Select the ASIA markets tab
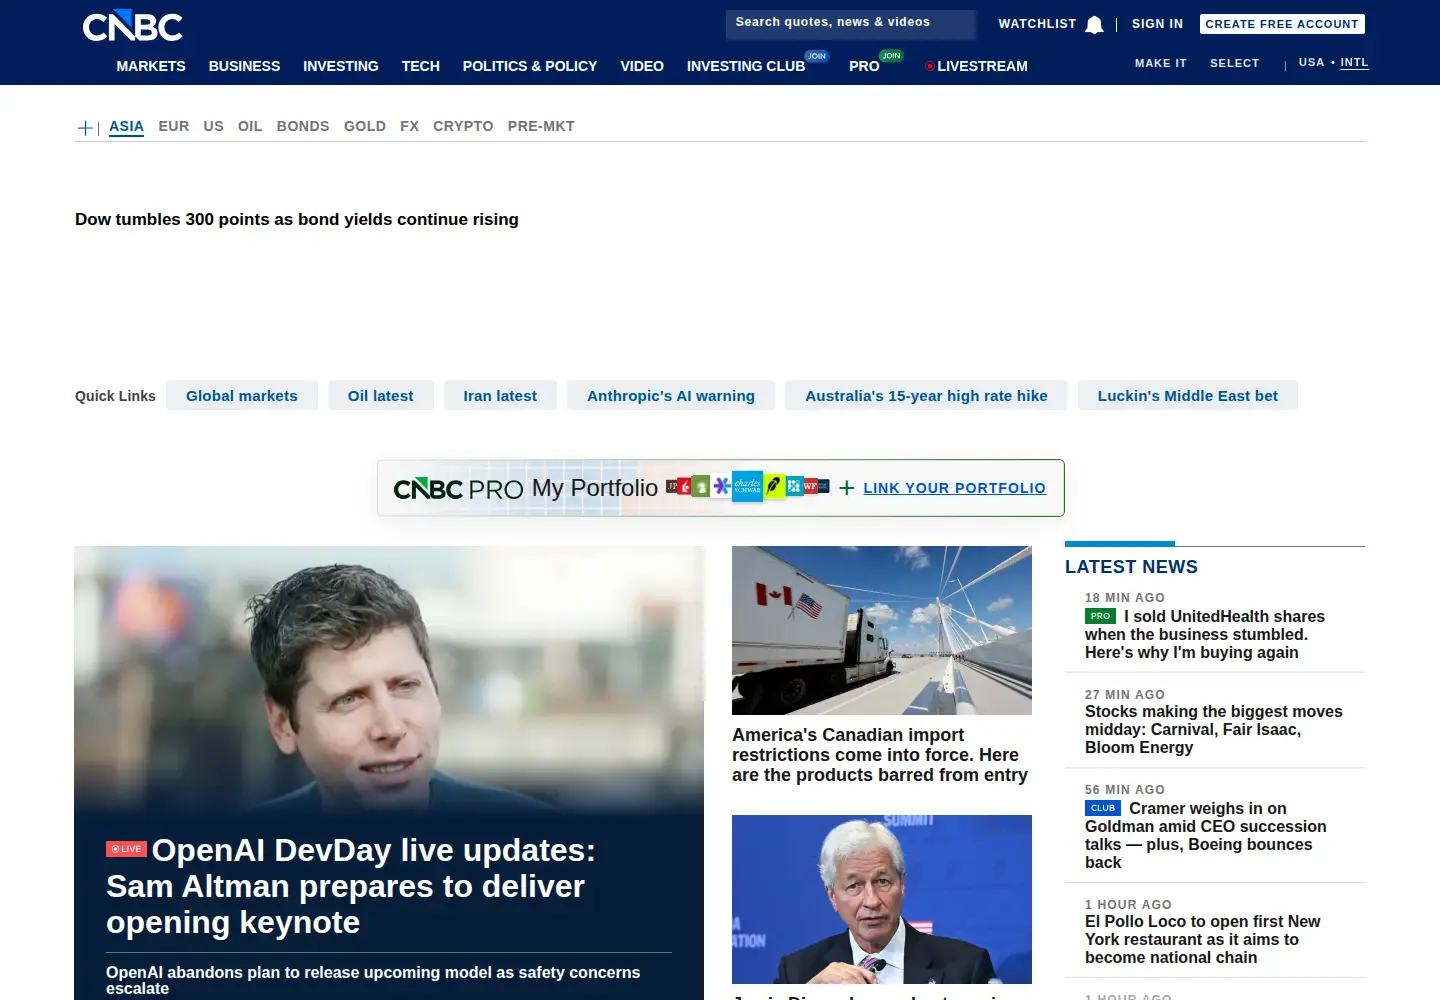The height and width of the screenshot is (1000, 1440). point(126,126)
